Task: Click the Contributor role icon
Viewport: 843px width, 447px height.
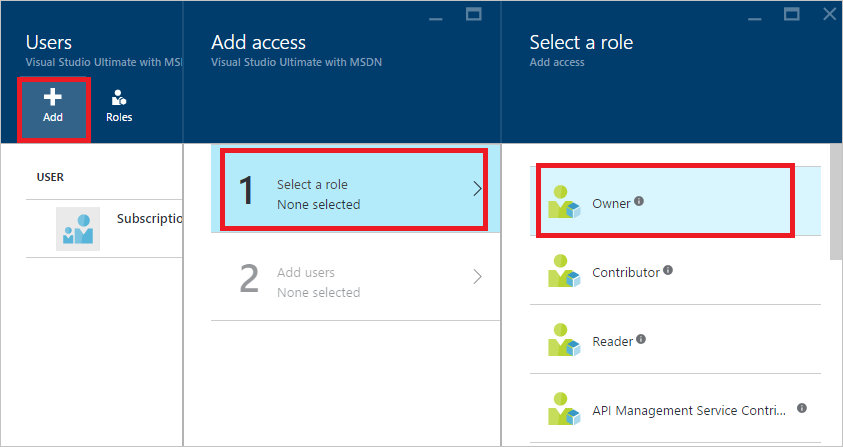Action: point(564,271)
